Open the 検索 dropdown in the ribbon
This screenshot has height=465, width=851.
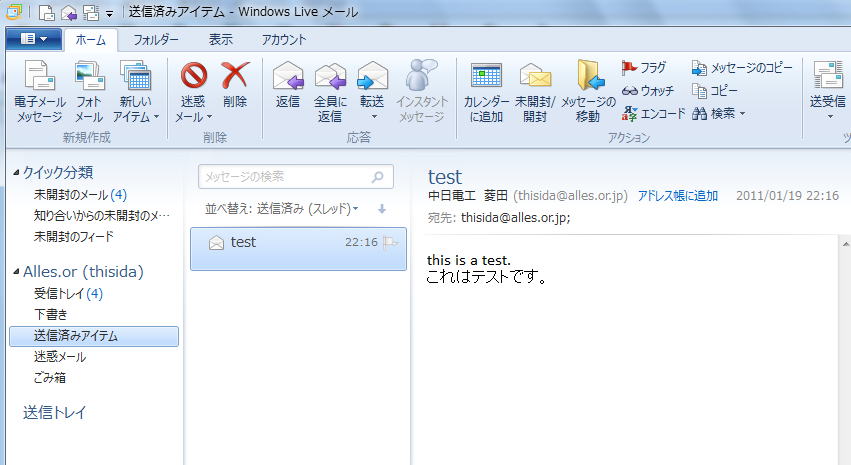click(719, 113)
